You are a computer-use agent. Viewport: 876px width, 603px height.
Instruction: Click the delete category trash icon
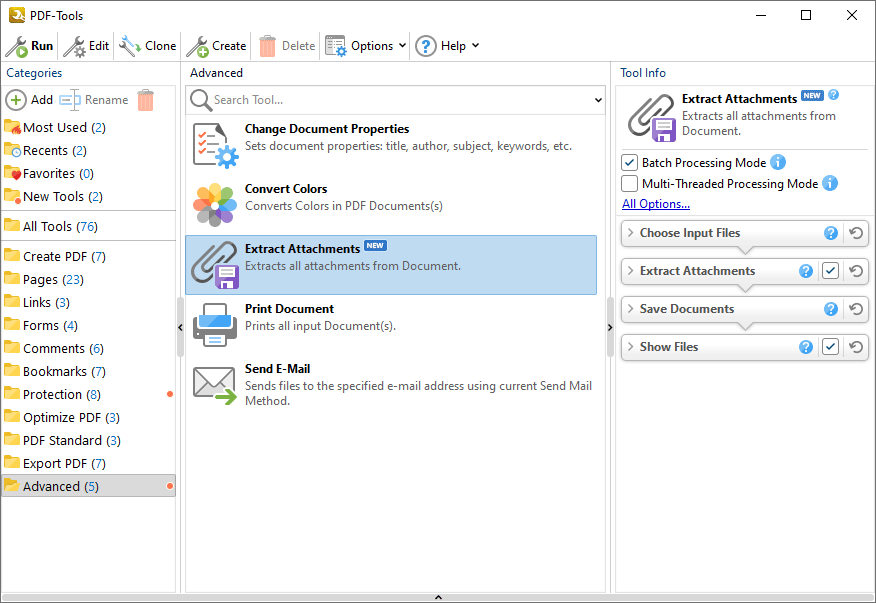[143, 100]
